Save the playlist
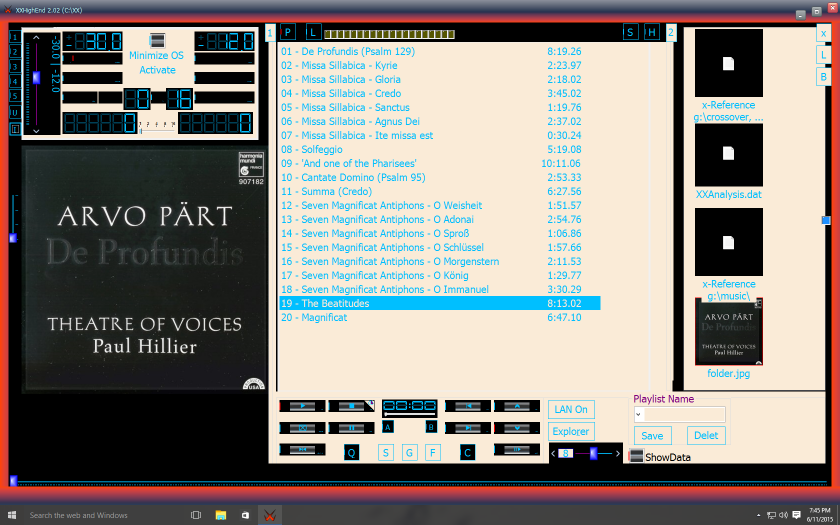Viewport: 840px width, 525px height. pyautogui.click(x=652, y=436)
